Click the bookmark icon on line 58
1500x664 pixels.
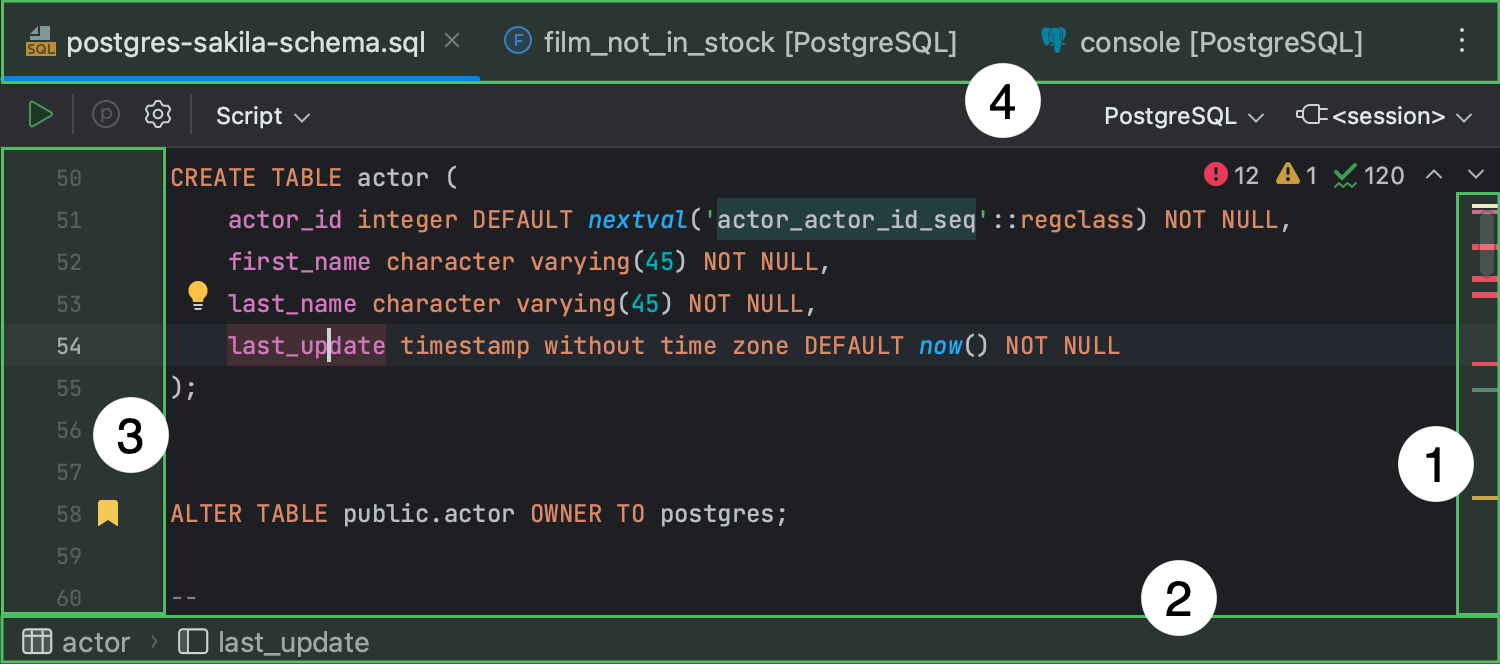pos(108,514)
